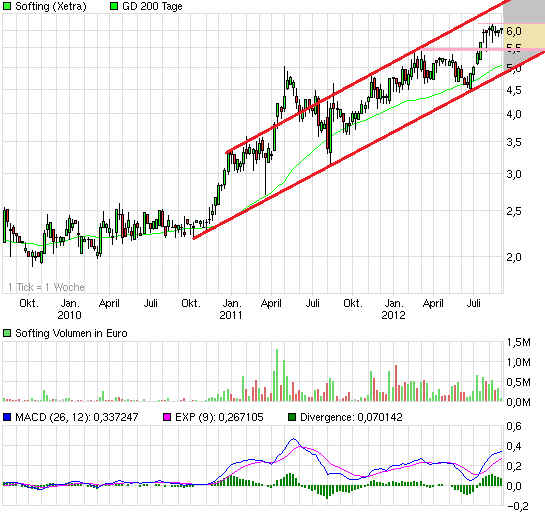Click the MACD axis label '0,4'
This screenshot has width=545, height=514.
pyautogui.click(x=514, y=446)
